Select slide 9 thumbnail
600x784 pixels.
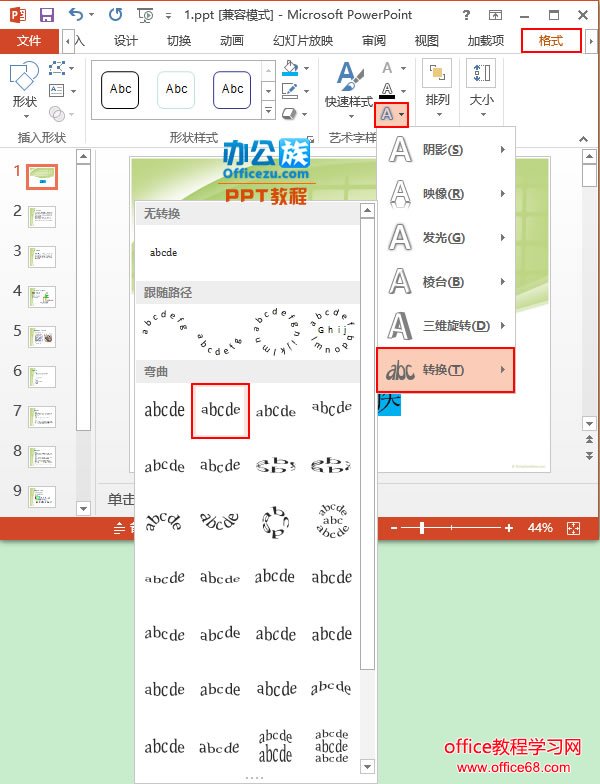[42, 497]
